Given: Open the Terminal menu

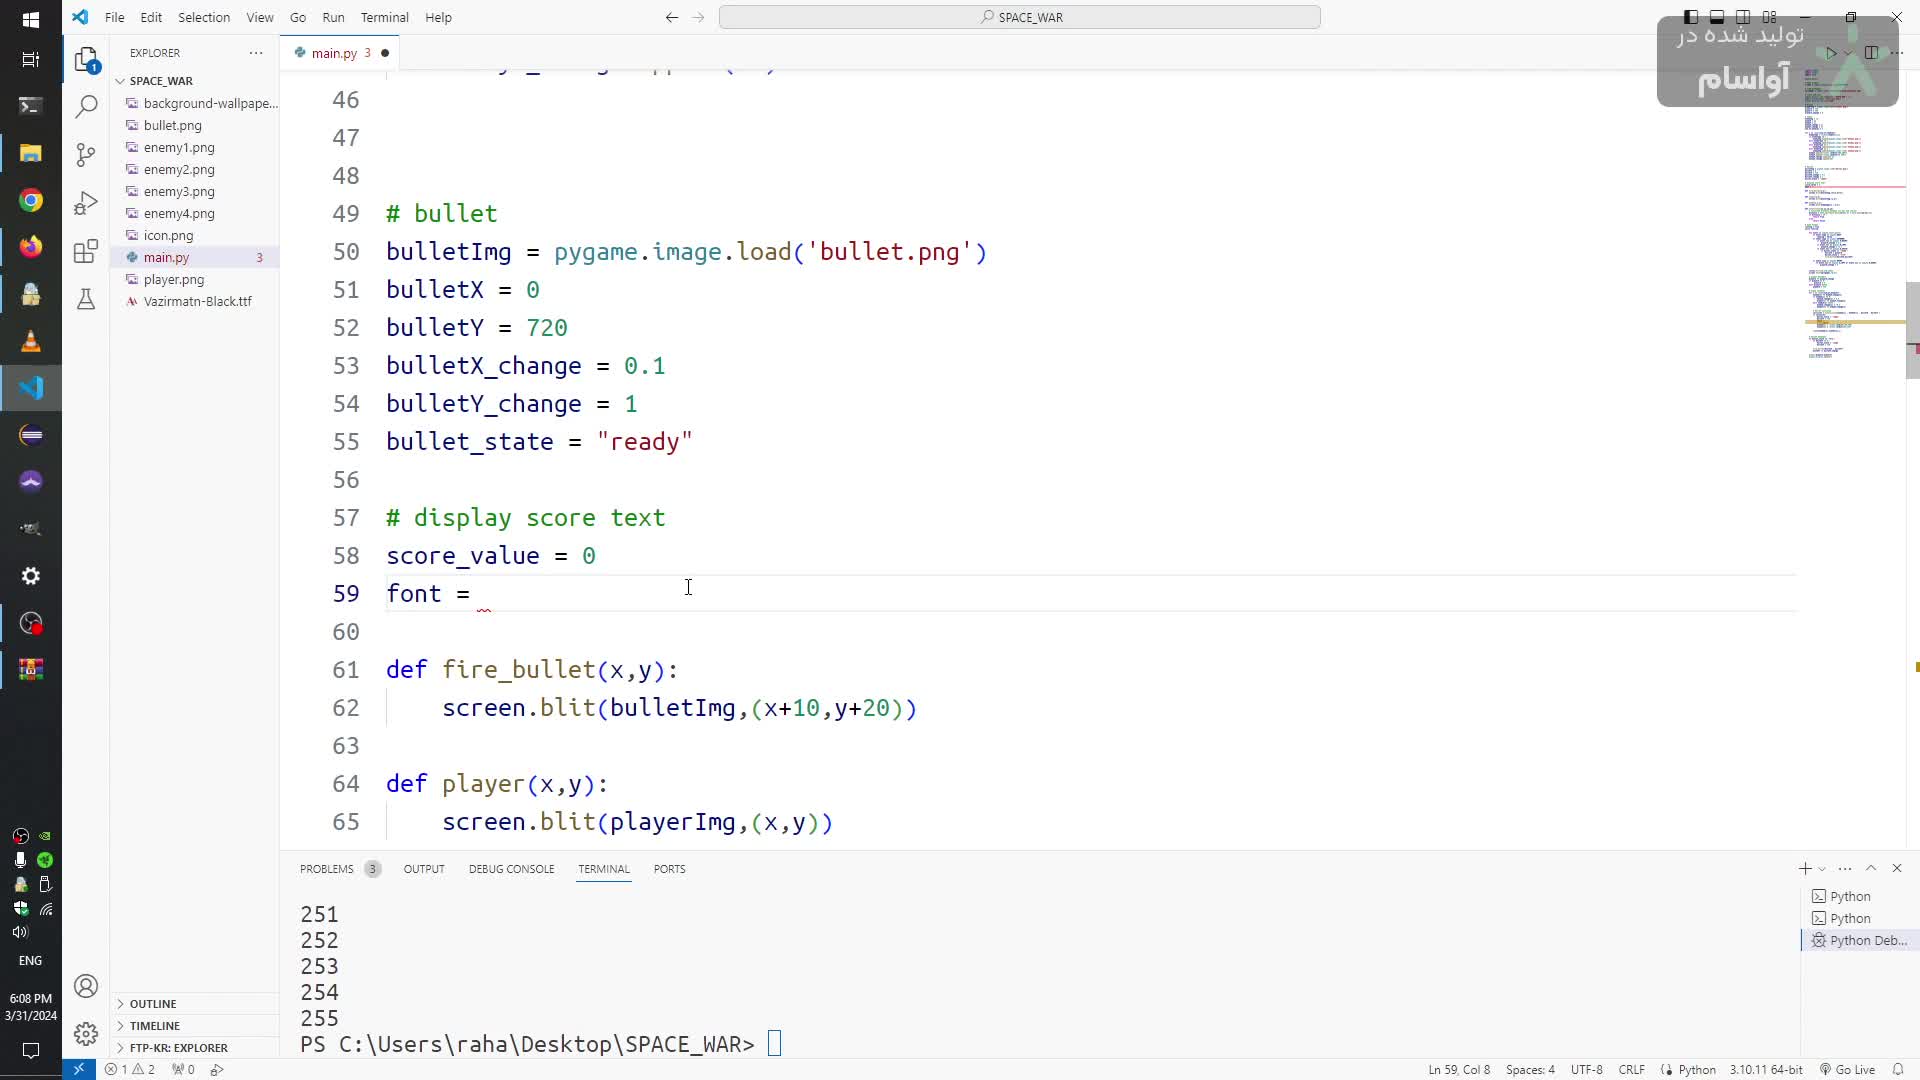Looking at the screenshot, I should pos(384,17).
